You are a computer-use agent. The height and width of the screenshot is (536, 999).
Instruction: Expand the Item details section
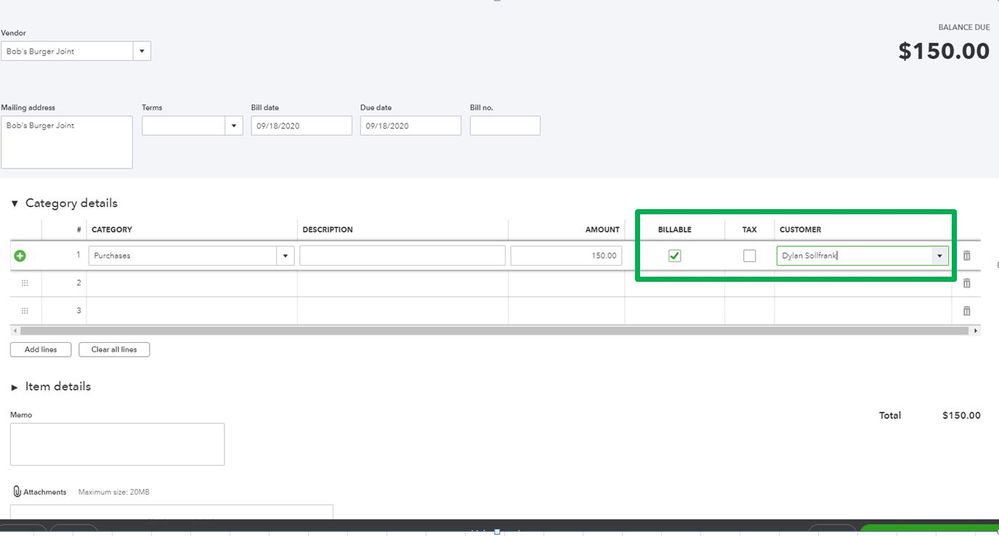point(14,387)
